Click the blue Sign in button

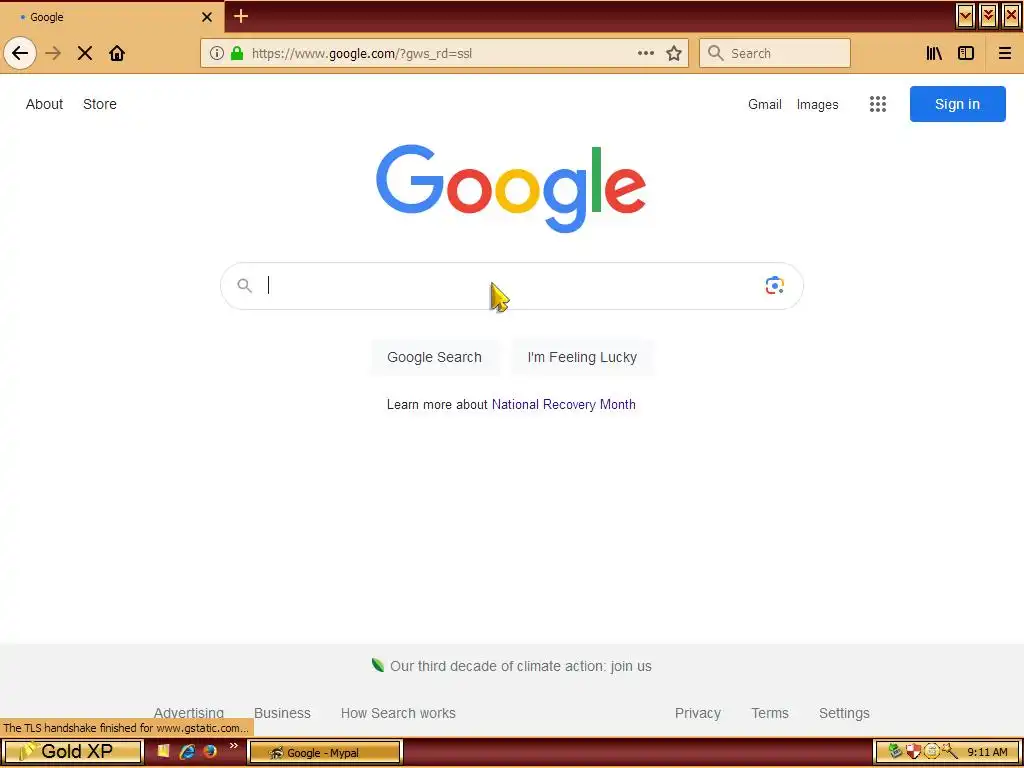[x=957, y=104]
